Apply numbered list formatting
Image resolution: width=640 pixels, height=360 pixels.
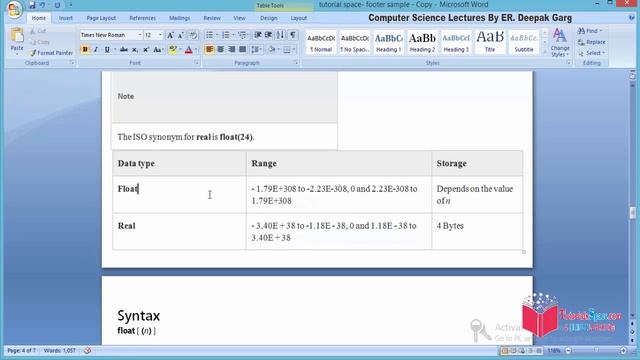point(226,36)
